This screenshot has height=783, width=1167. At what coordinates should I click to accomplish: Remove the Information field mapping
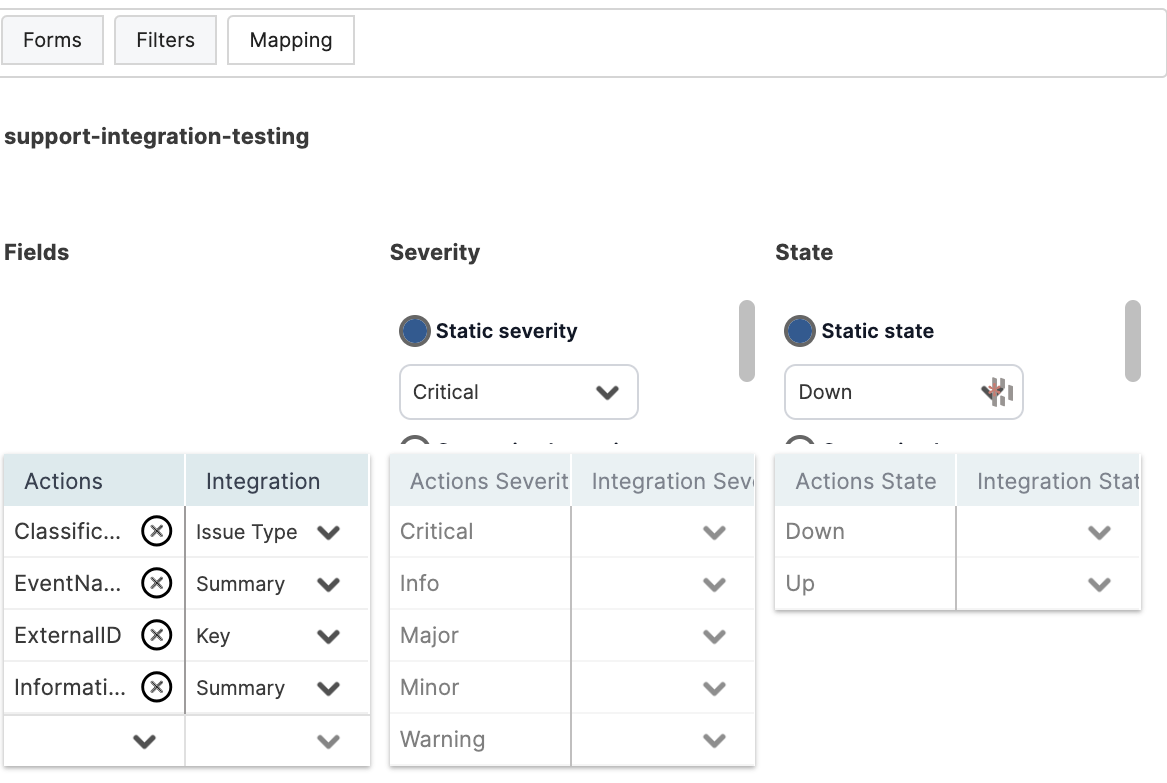[x=156, y=688]
